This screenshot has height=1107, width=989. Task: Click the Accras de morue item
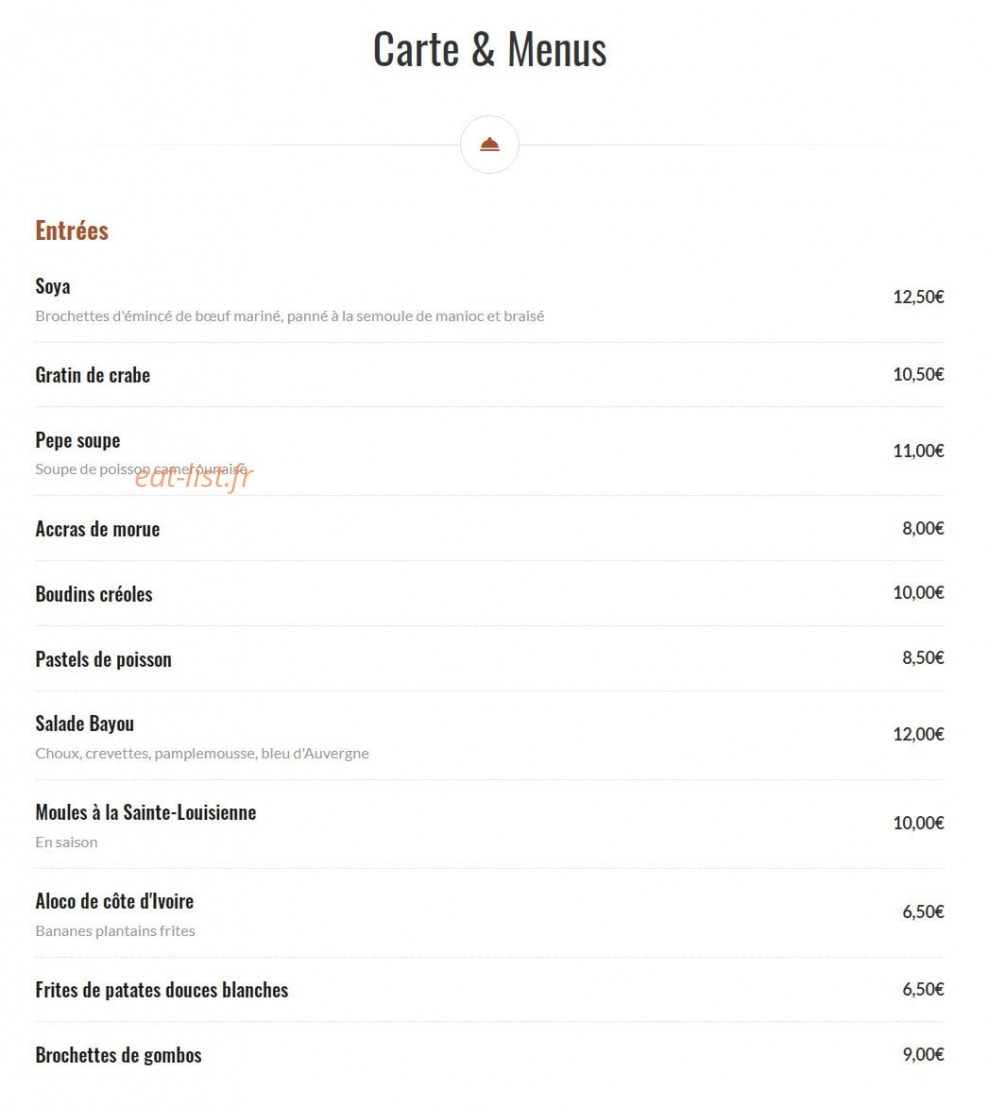[x=97, y=529]
